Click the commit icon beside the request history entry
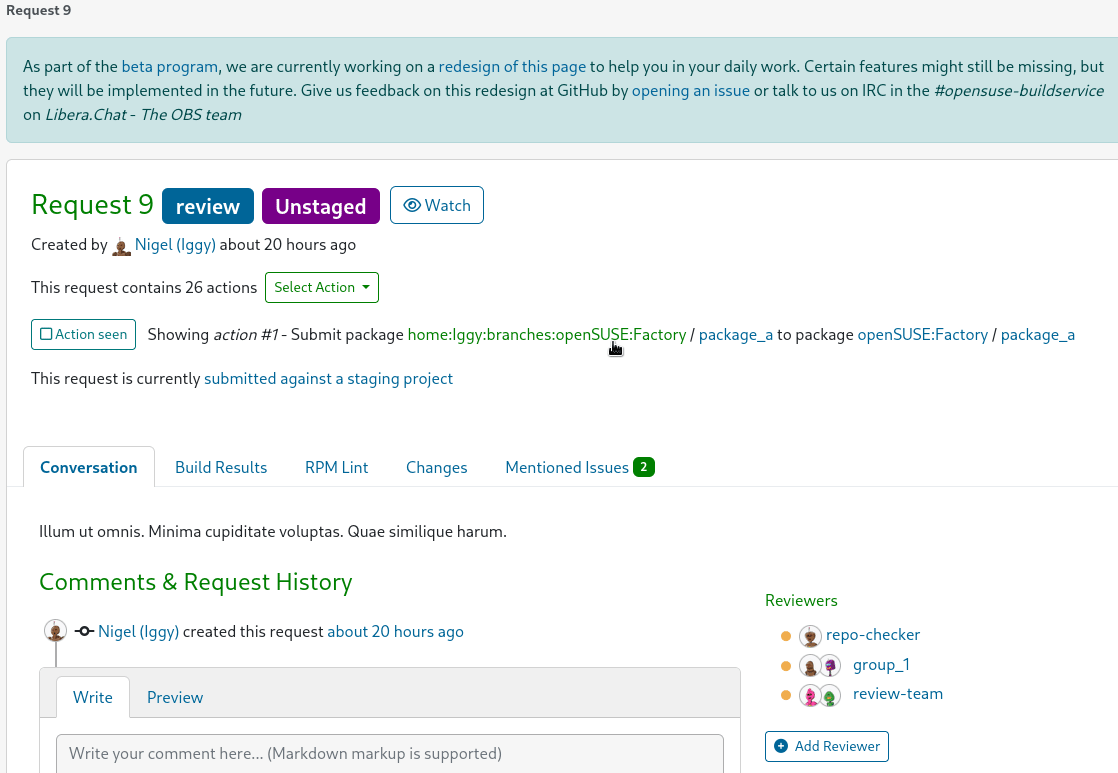1118x773 pixels. click(x=86, y=631)
